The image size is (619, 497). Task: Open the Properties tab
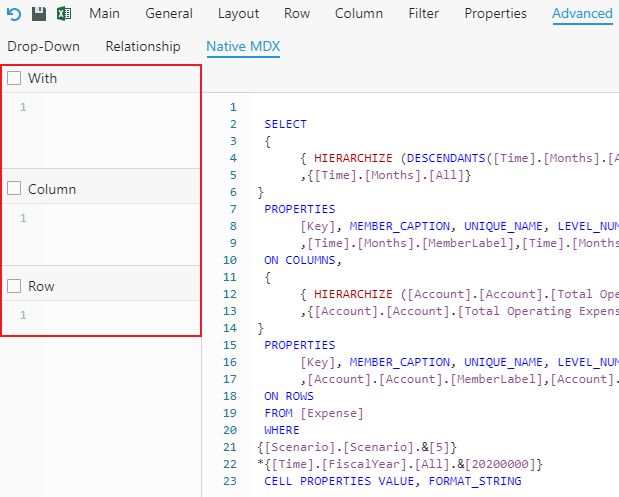tap(495, 14)
